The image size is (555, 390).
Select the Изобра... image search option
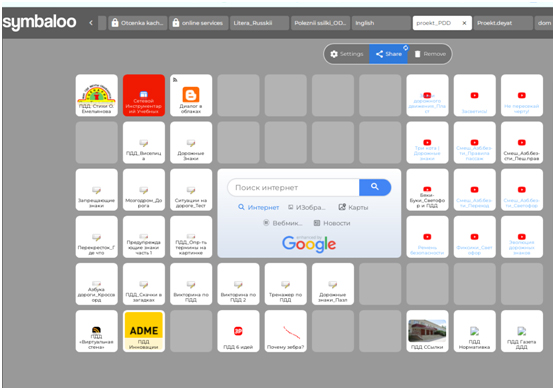pyautogui.click(x=307, y=207)
